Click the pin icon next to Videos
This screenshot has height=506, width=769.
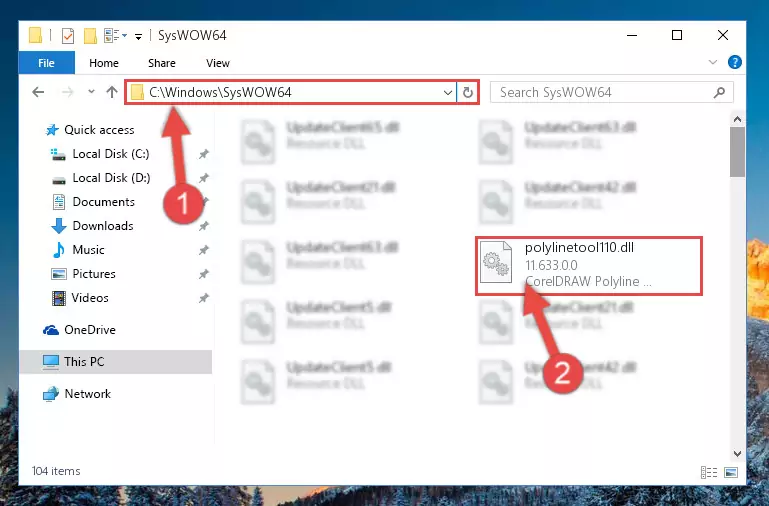204,299
